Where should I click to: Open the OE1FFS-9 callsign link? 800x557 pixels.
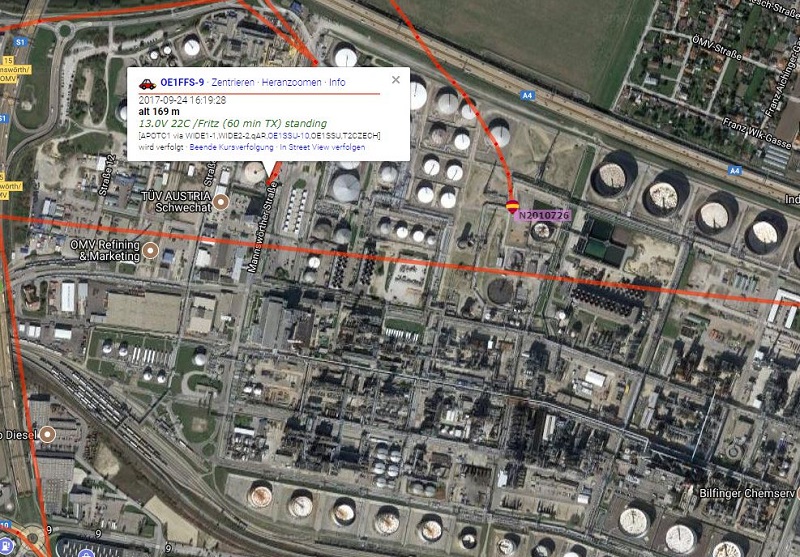tap(182, 82)
